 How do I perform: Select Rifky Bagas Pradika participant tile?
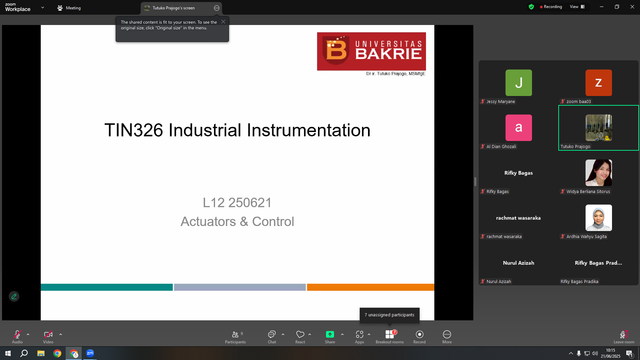(x=598, y=263)
